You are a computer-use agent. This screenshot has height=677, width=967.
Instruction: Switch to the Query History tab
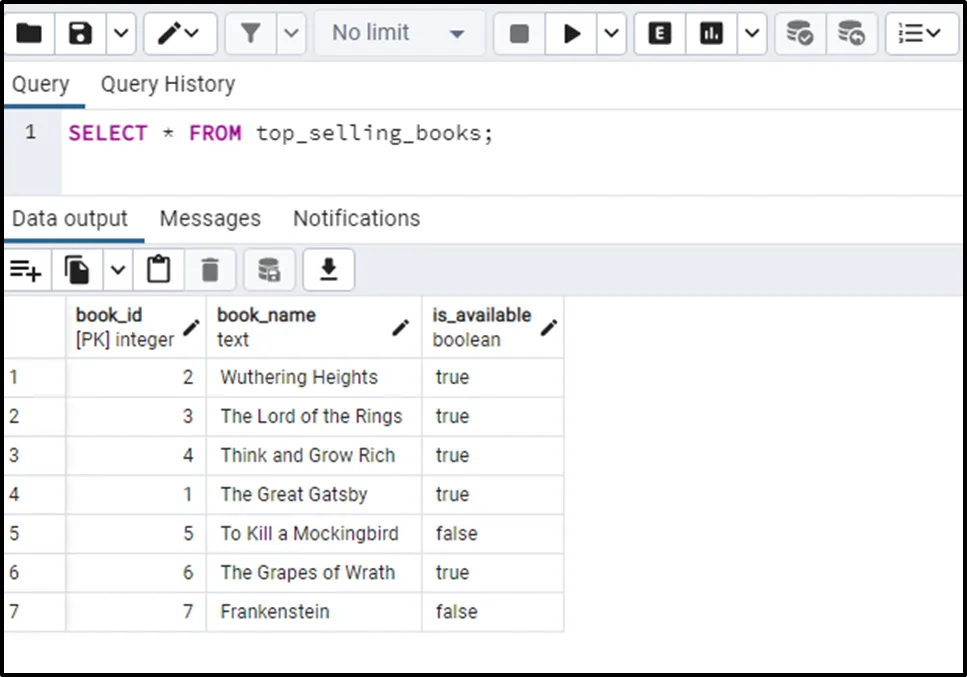click(167, 84)
